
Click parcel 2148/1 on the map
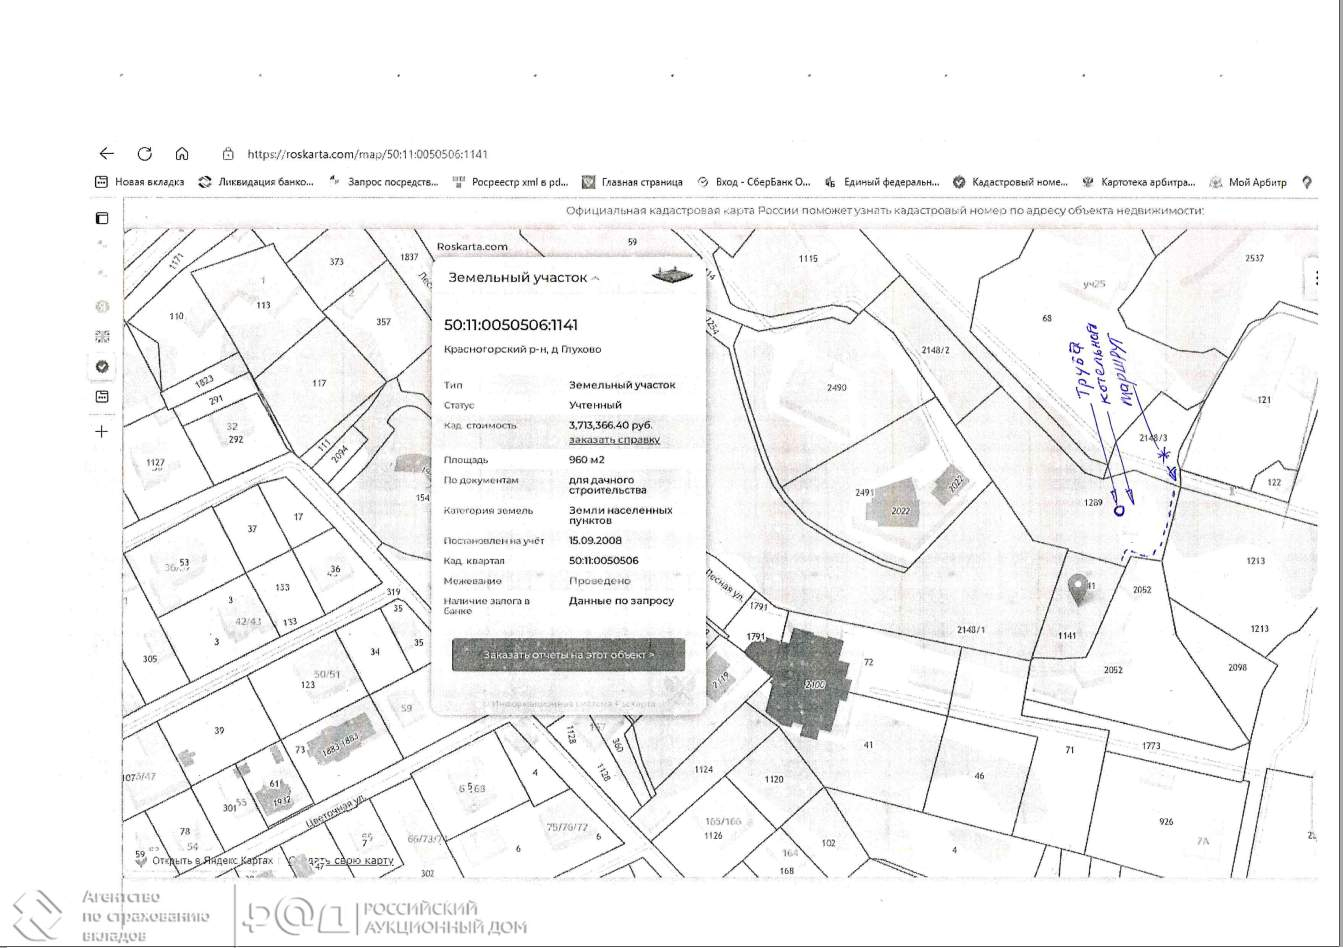coord(970,629)
